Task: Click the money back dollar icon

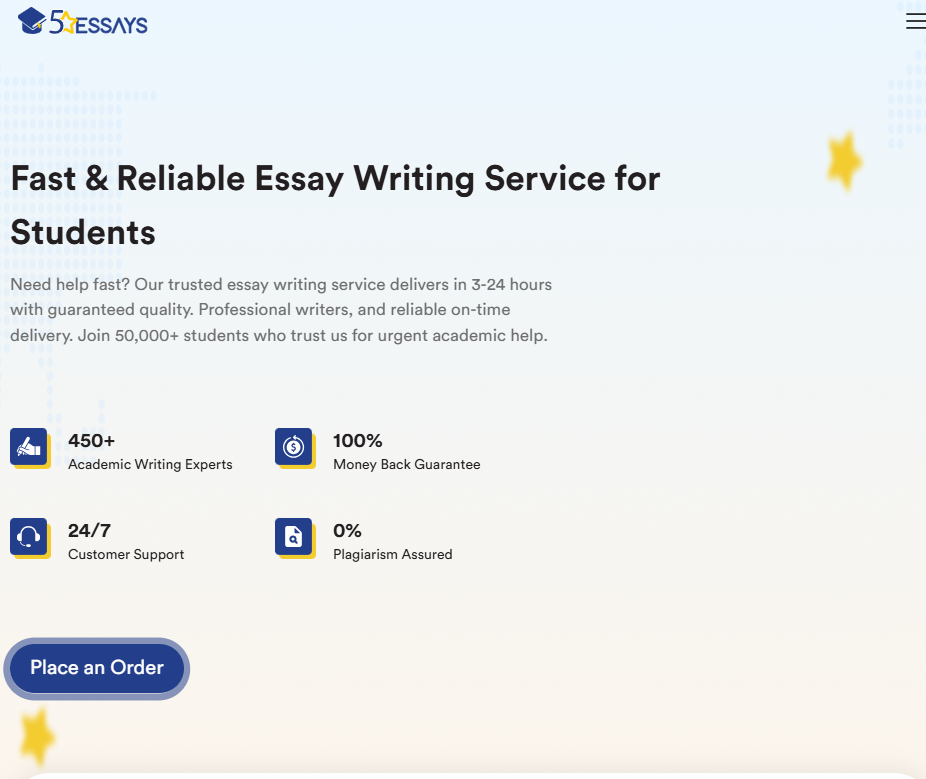Action: [x=294, y=446]
